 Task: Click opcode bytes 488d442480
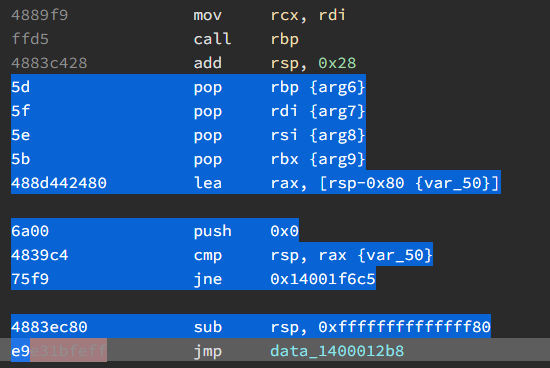click(59, 183)
